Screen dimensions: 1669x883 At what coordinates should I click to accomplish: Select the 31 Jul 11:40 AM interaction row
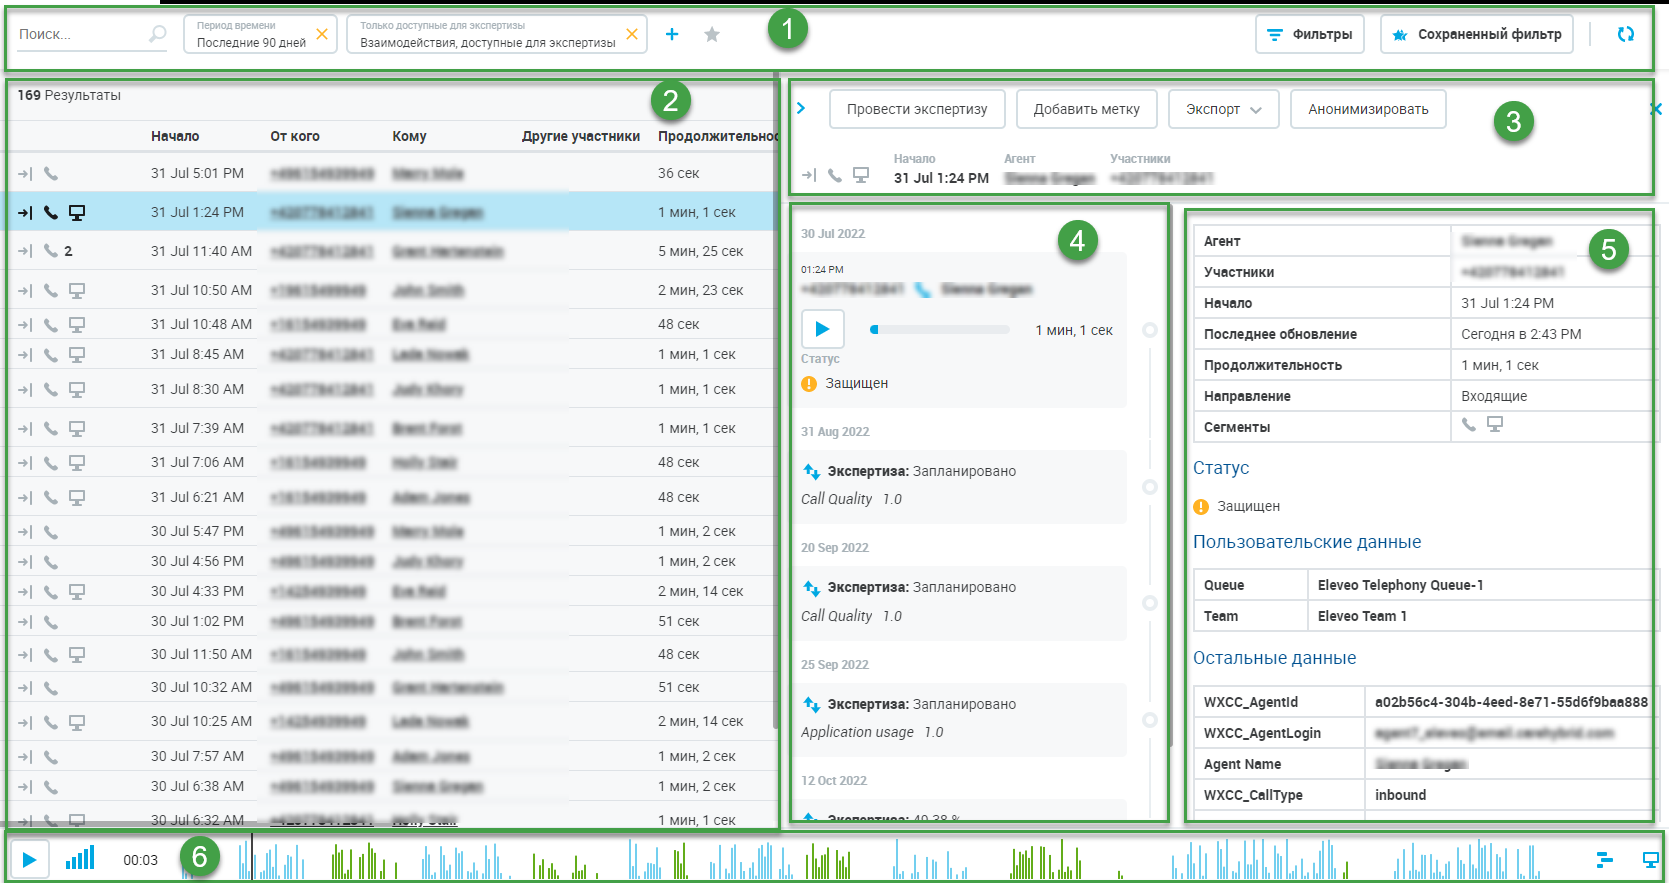pyautogui.click(x=392, y=251)
